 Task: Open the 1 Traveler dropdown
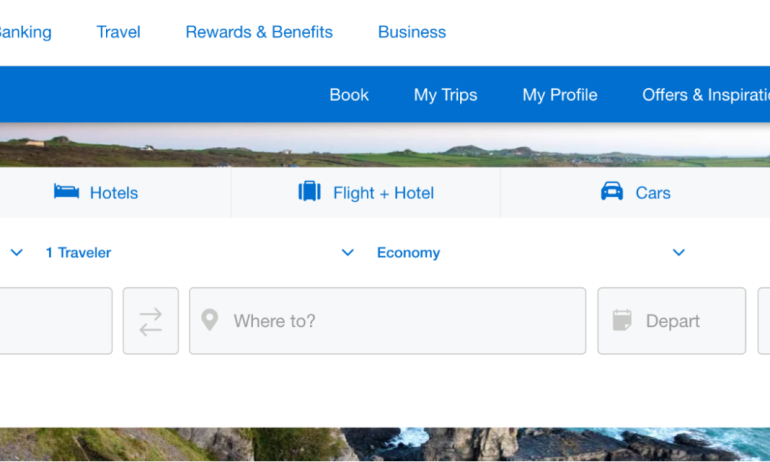coord(78,253)
